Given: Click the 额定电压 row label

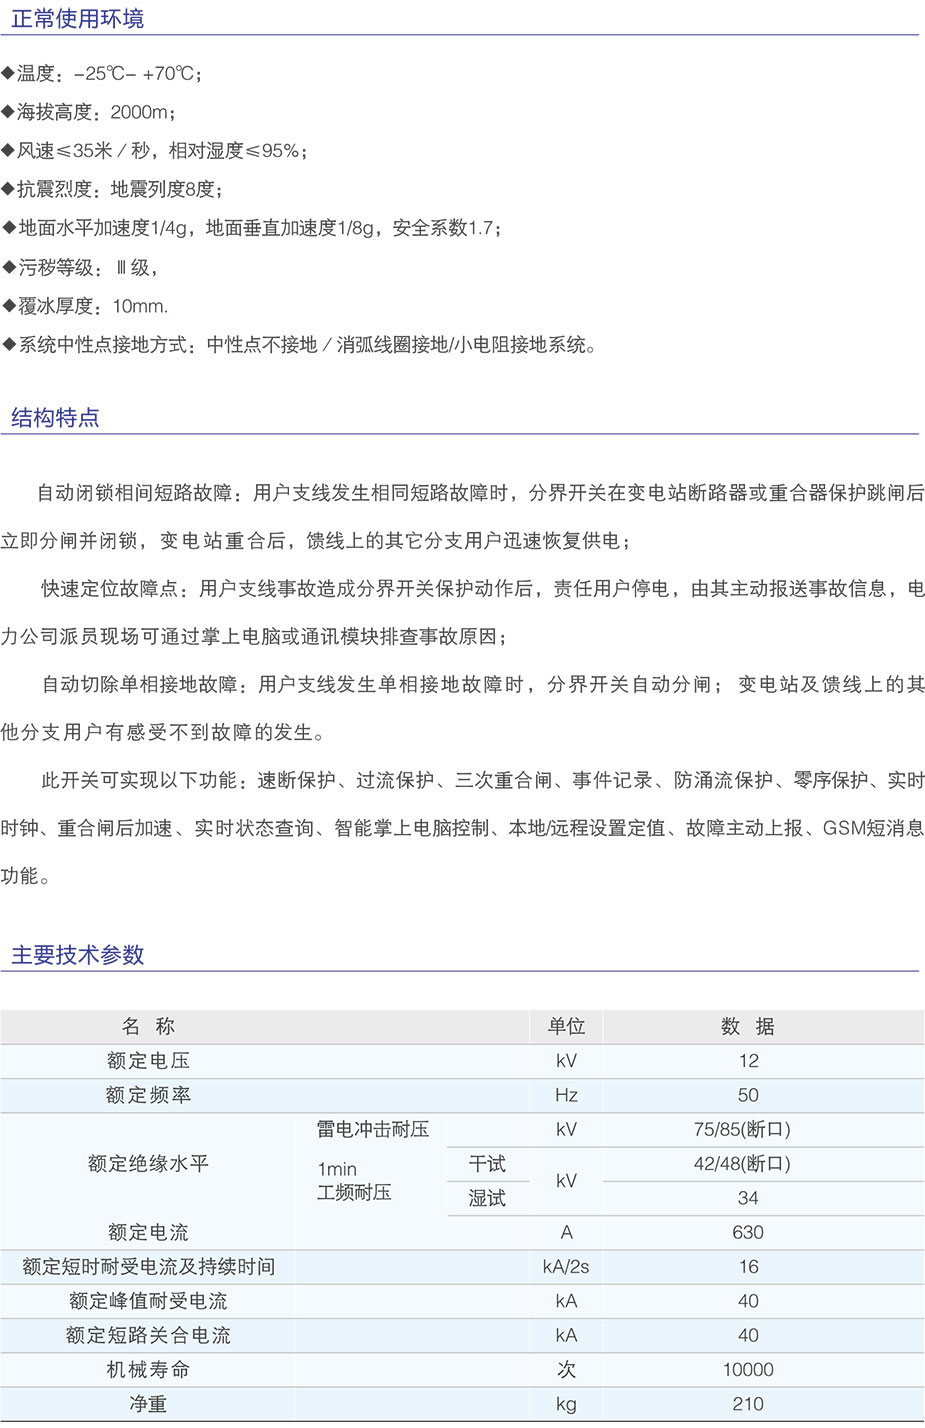Looking at the screenshot, I should click(x=148, y=1061).
